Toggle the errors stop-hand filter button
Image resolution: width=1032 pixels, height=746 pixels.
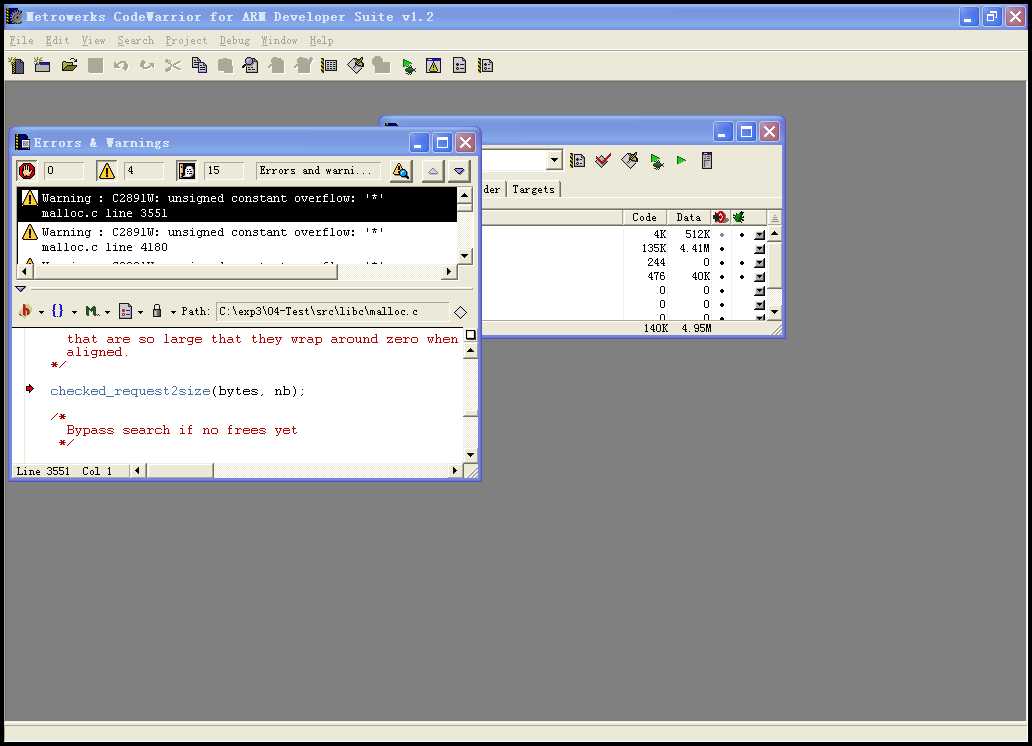tap(27, 171)
